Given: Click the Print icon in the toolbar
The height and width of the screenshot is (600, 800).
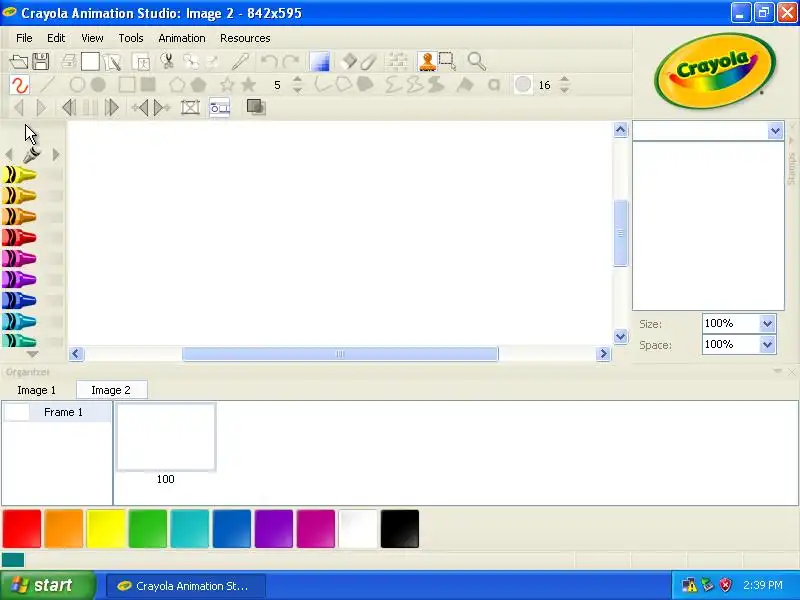Looking at the screenshot, I should pyautogui.click(x=68, y=62).
